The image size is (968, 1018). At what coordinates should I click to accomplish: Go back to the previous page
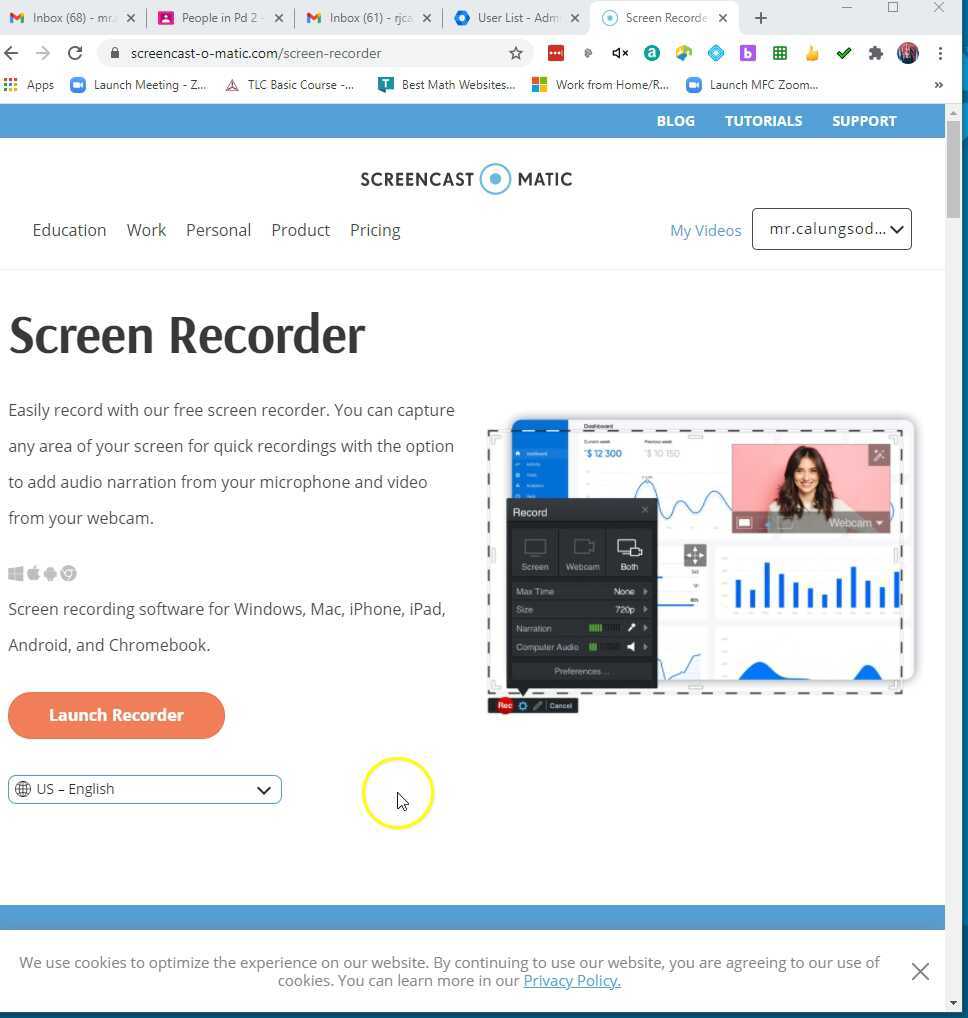pyautogui.click(x=11, y=53)
